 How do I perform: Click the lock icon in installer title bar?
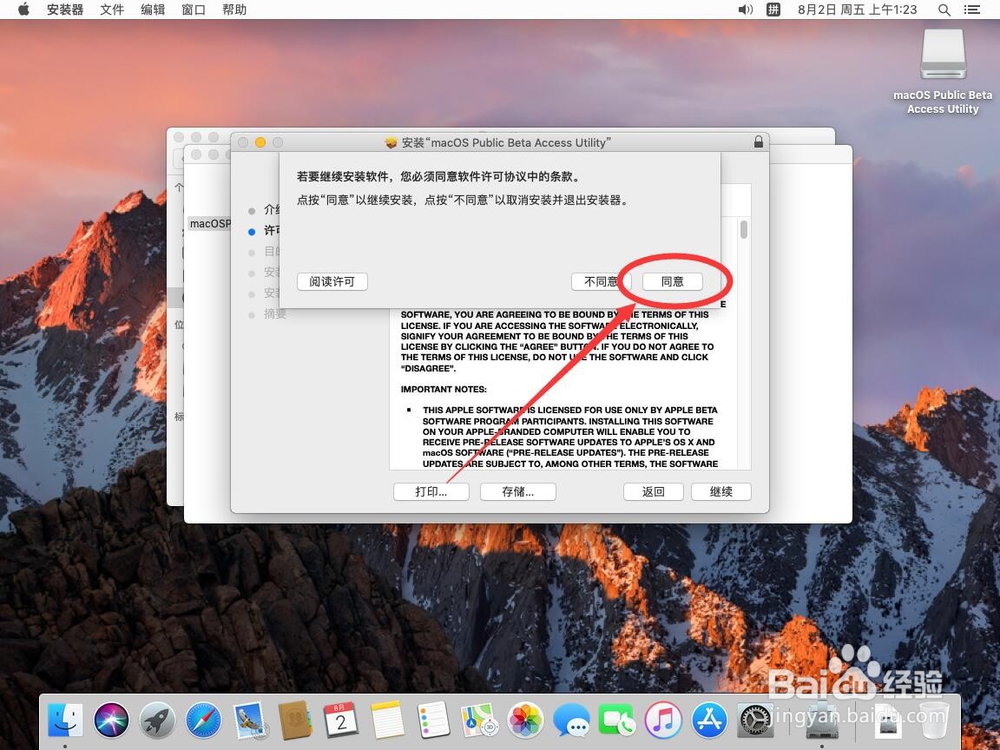tap(758, 142)
